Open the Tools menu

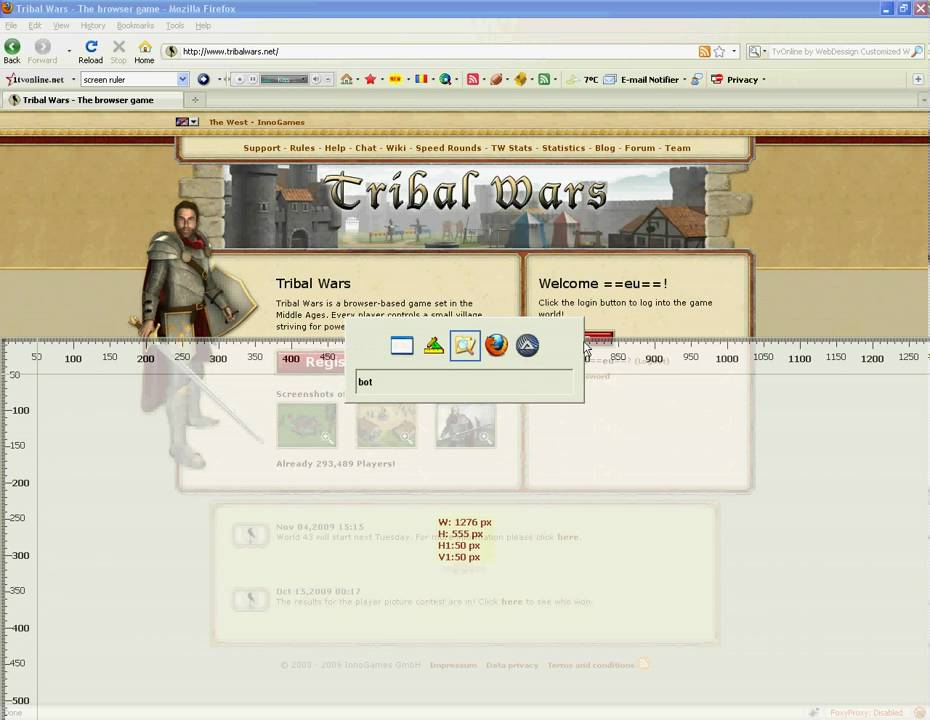(175, 26)
